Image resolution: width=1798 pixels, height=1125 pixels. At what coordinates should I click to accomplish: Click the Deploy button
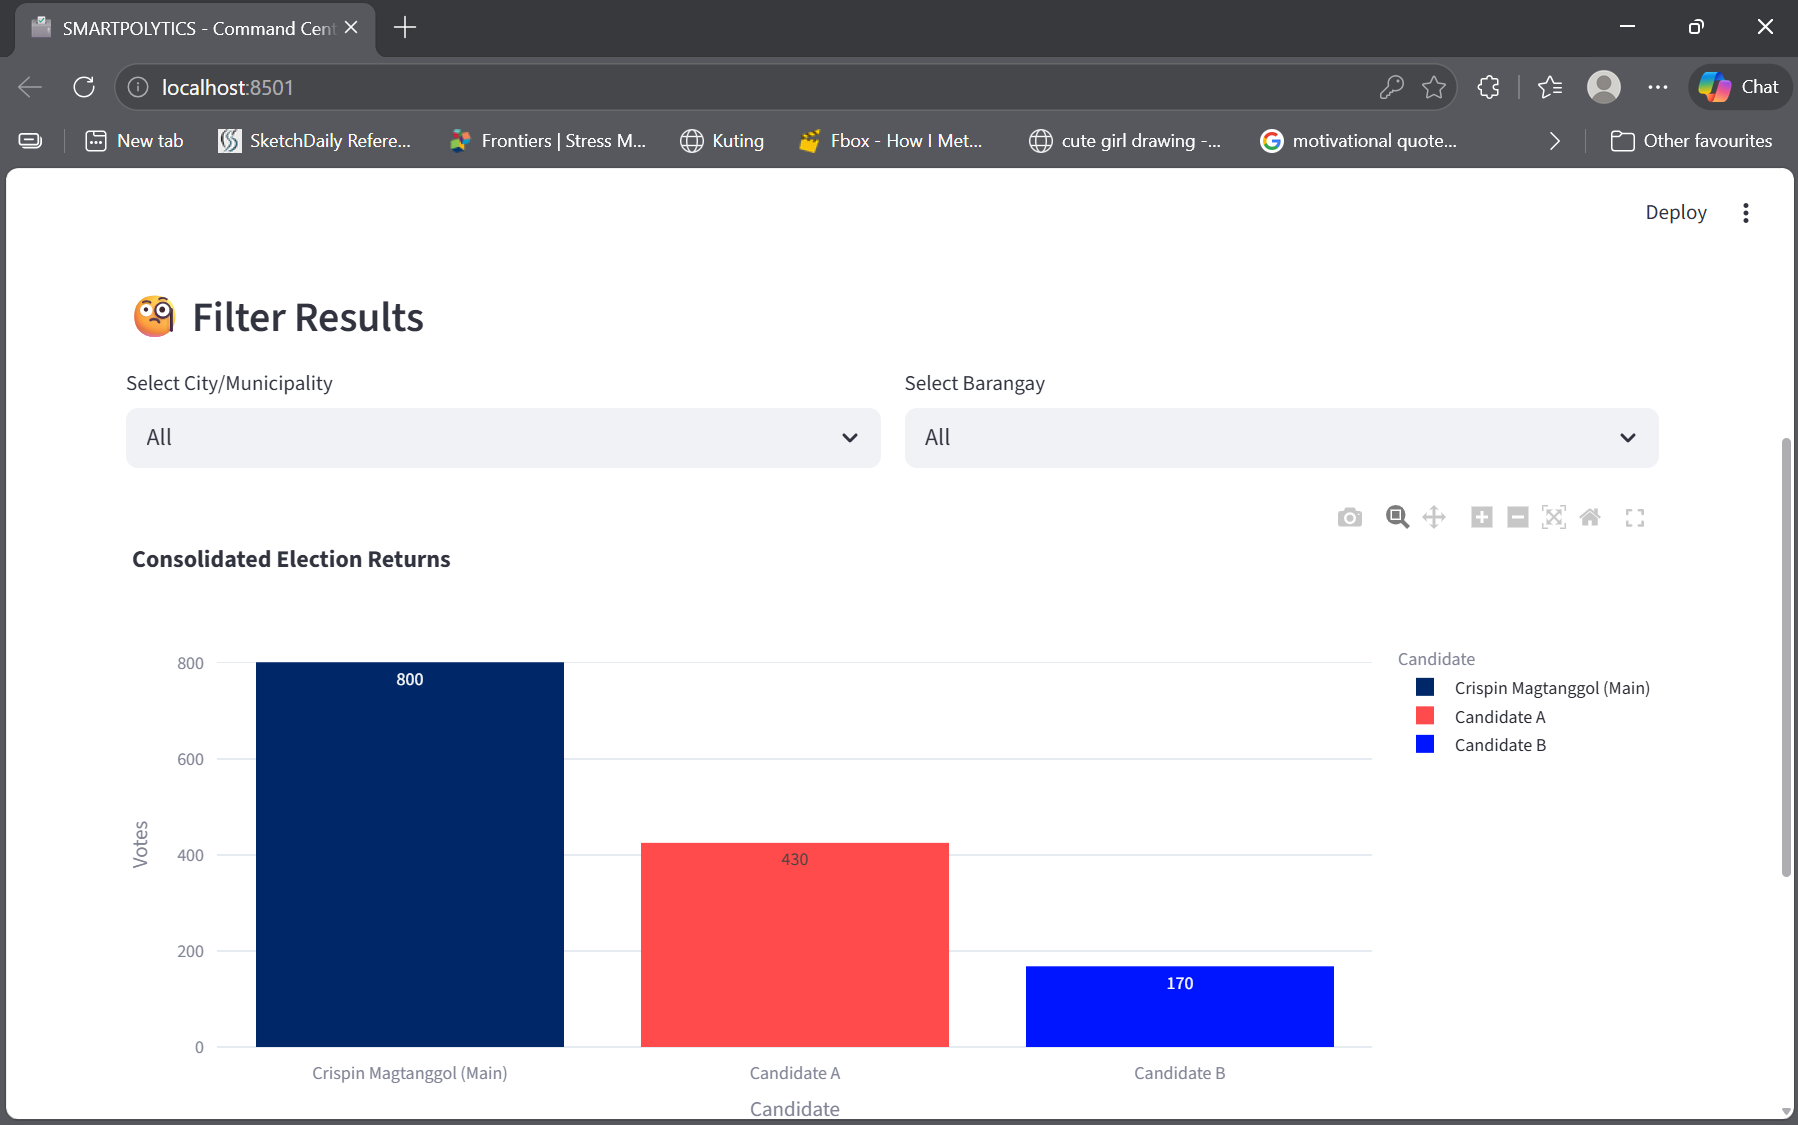click(x=1674, y=212)
